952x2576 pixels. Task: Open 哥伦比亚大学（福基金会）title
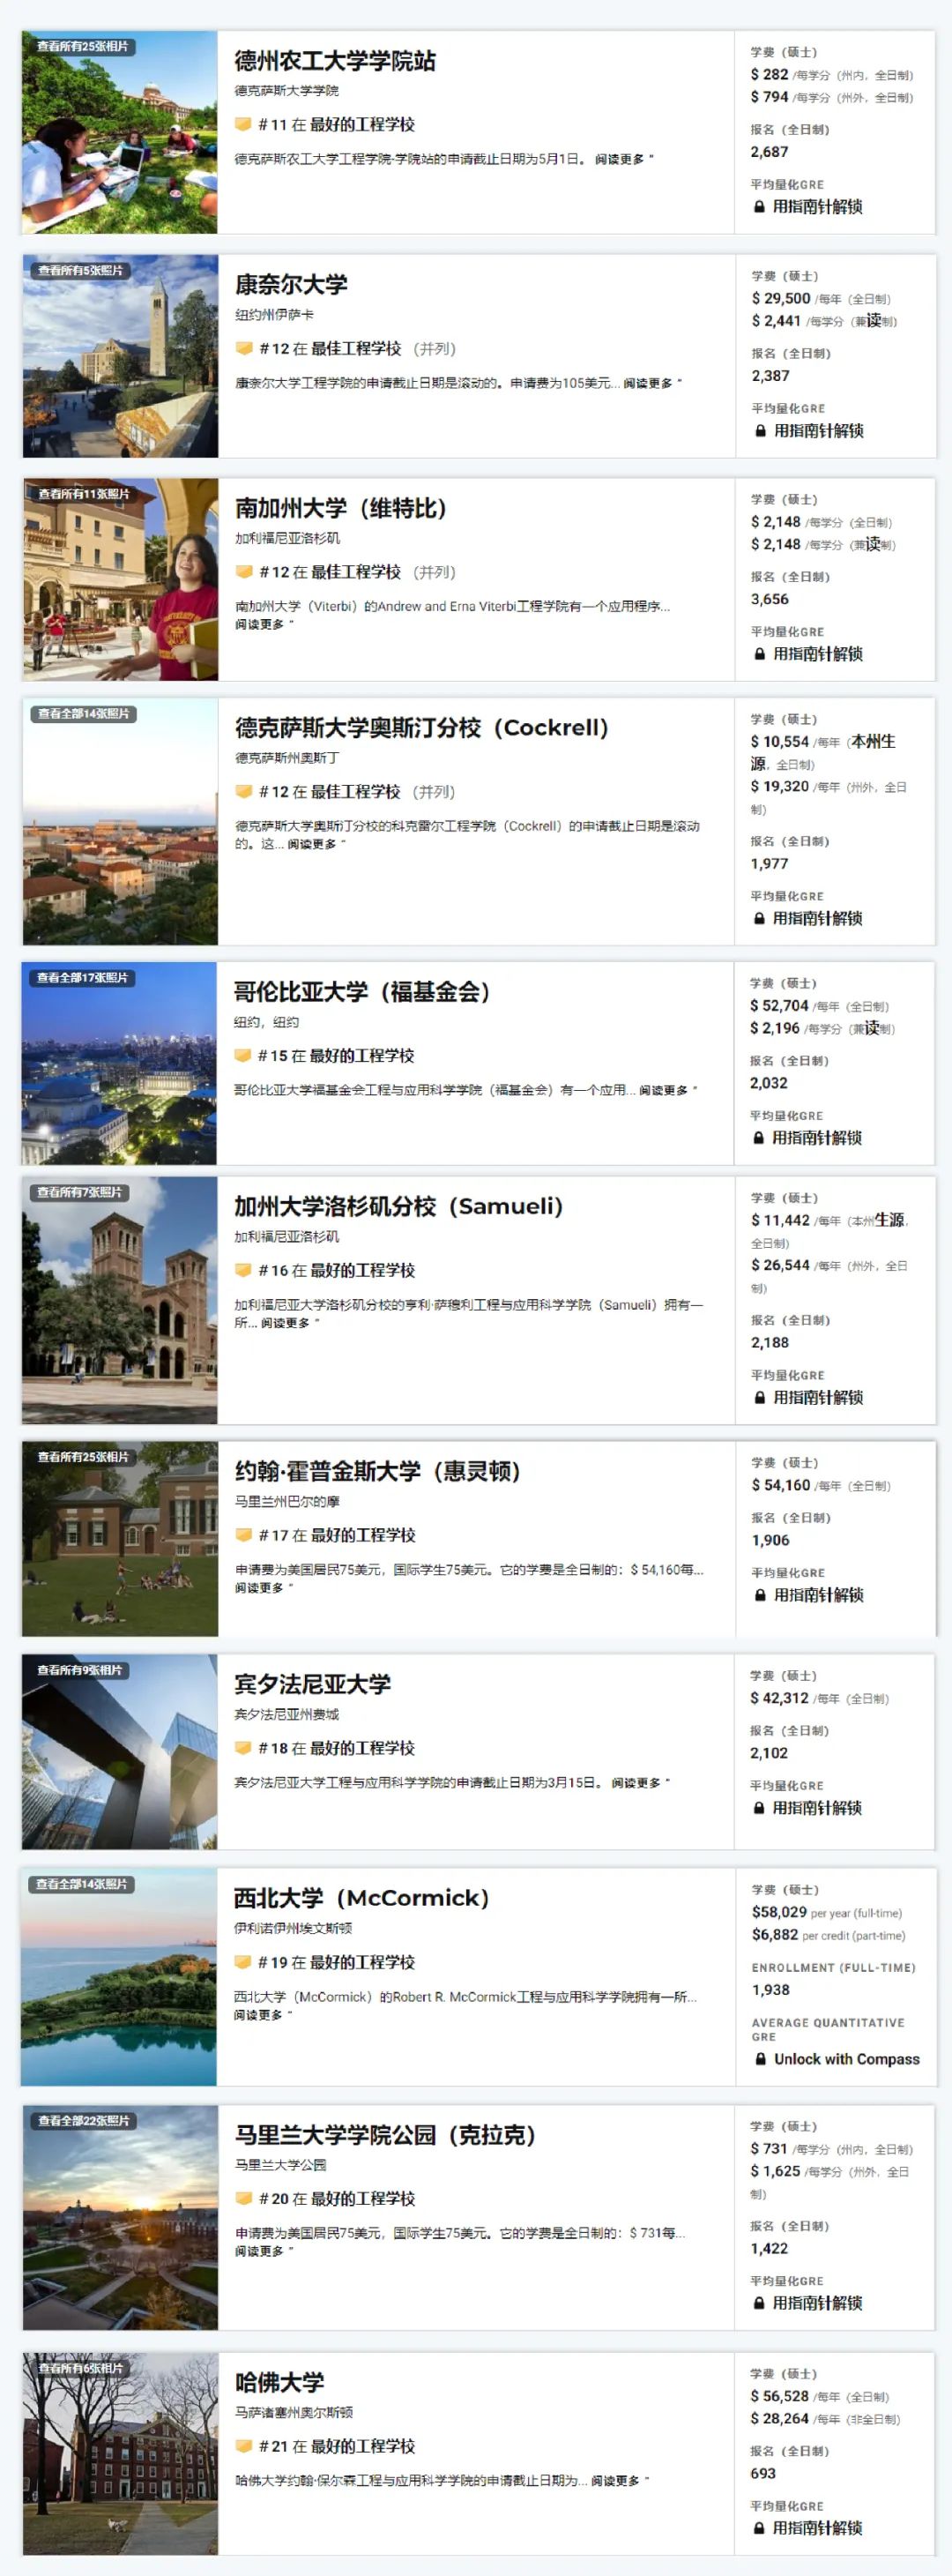point(363,992)
